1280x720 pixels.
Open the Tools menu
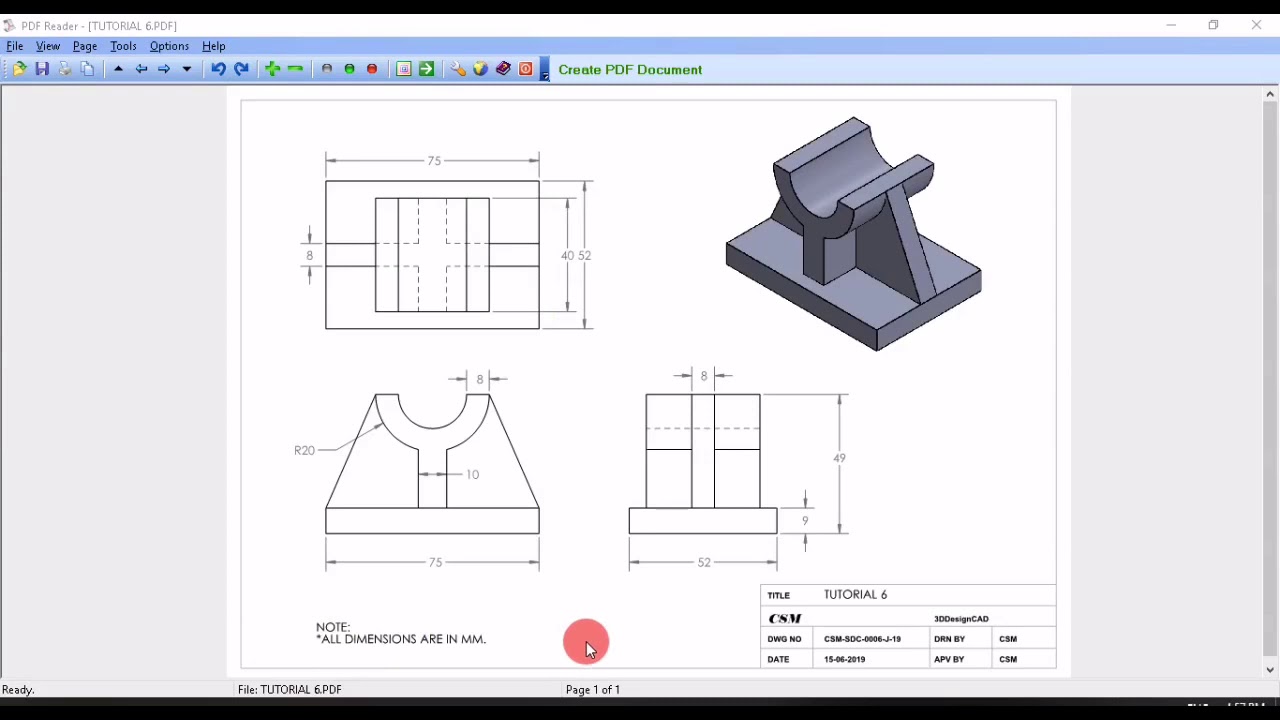123,46
